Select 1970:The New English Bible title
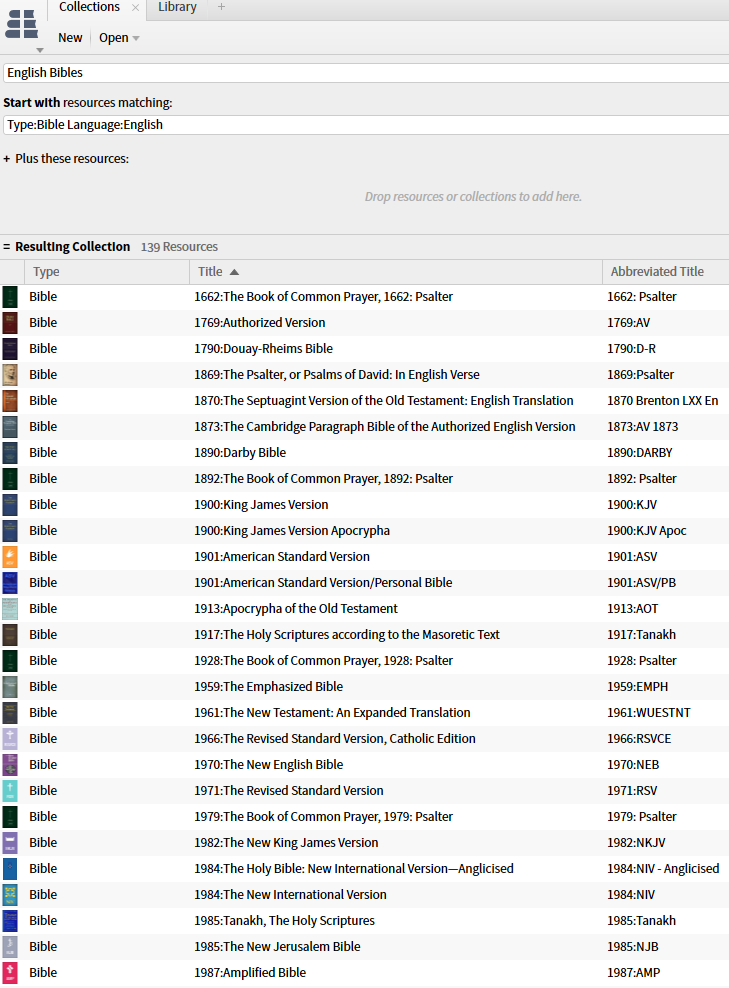Screen dimensions: 729x988 268,764
